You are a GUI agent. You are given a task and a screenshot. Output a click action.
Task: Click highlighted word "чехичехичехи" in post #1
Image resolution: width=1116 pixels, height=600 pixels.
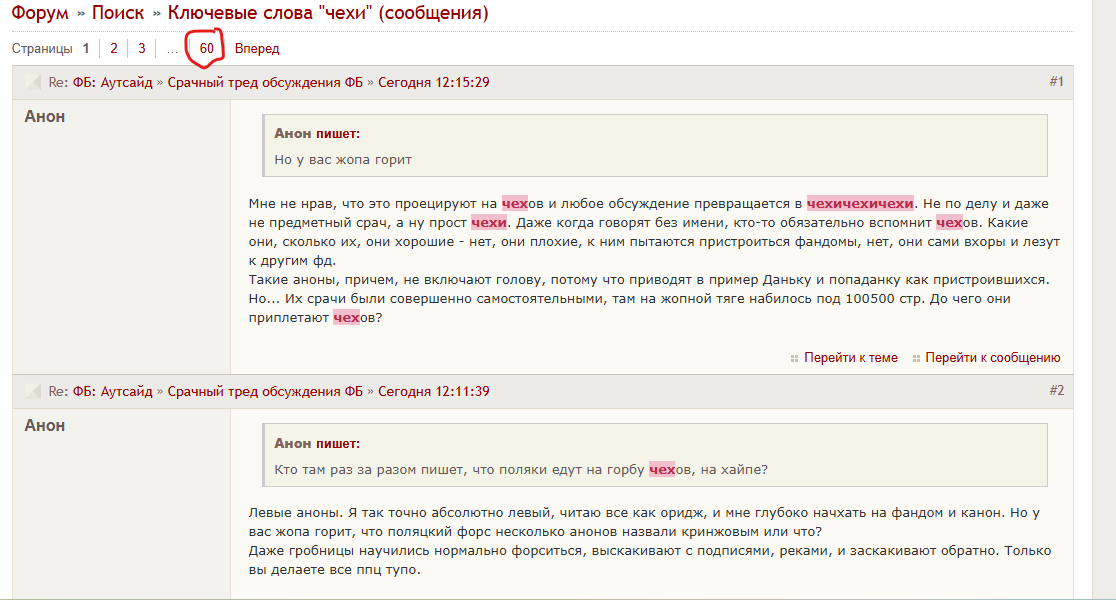pyautogui.click(x=860, y=204)
